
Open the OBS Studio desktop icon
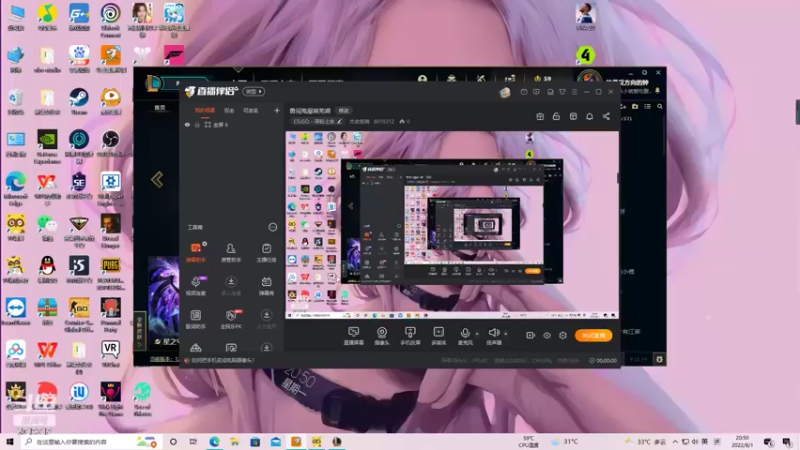110,143
